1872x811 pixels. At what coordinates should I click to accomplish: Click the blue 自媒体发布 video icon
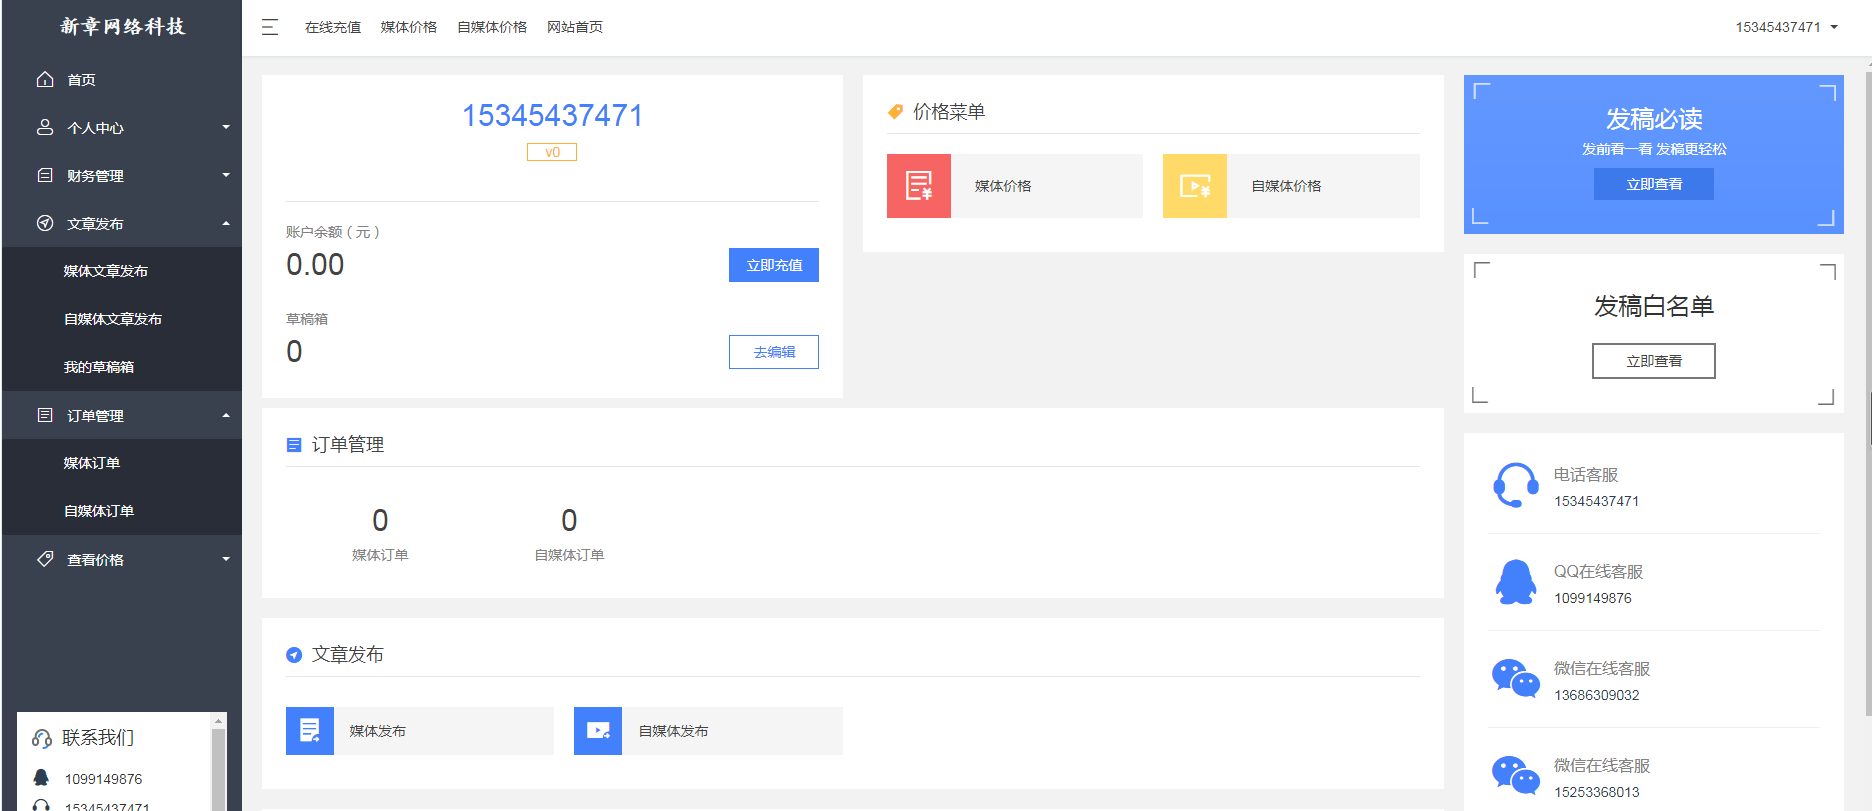pos(598,731)
